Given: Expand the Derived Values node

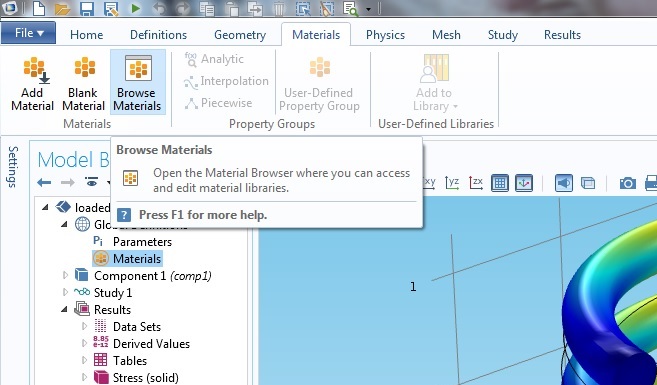Looking at the screenshot, I should 84,344.
